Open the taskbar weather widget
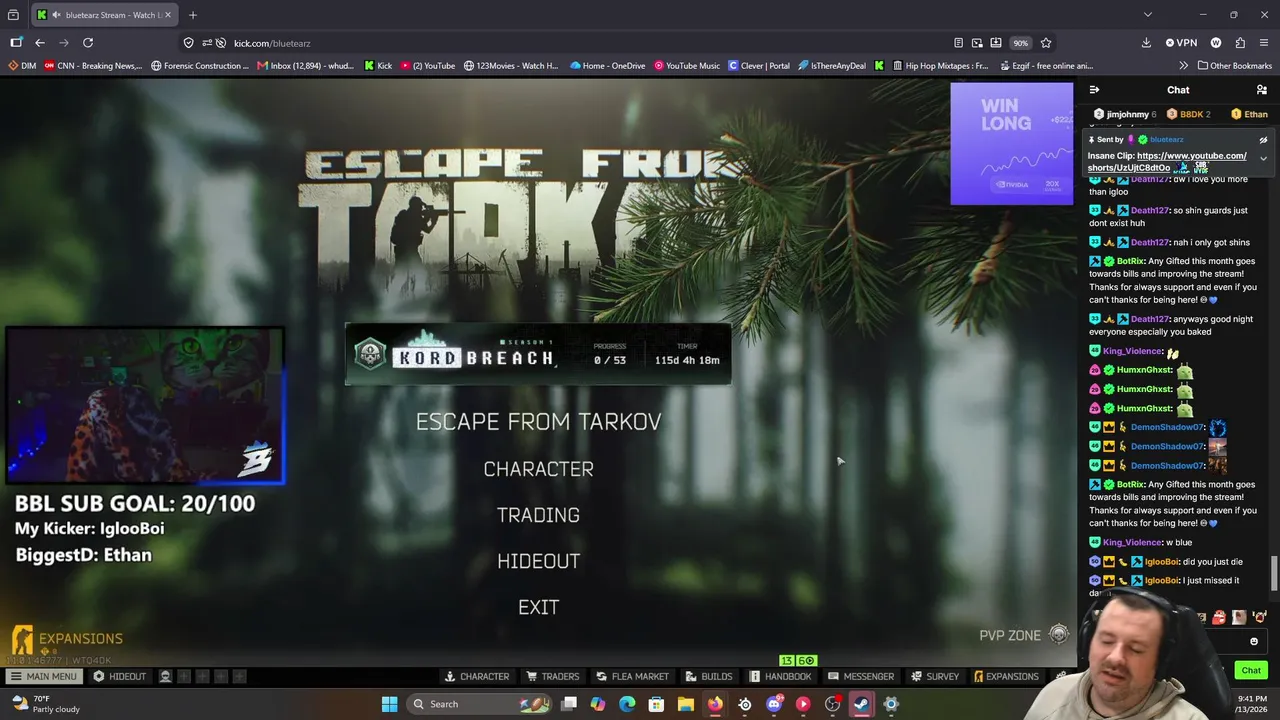The image size is (1280, 720). point(45,704)
